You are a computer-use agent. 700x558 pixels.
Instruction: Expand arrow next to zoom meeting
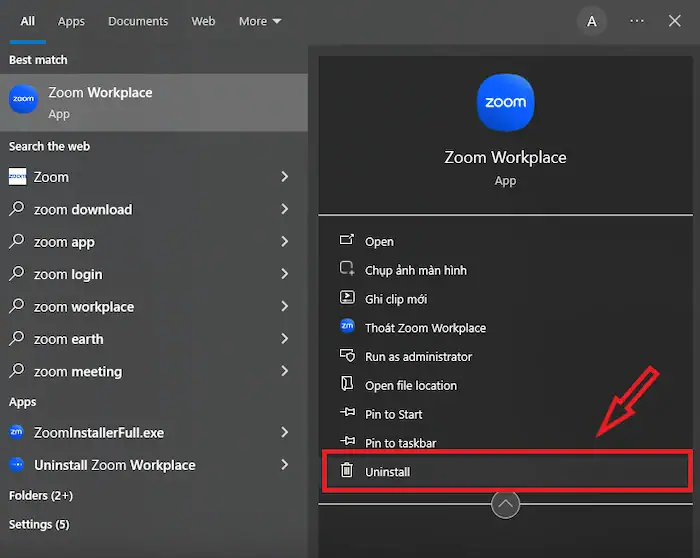[x=284, y=371]
